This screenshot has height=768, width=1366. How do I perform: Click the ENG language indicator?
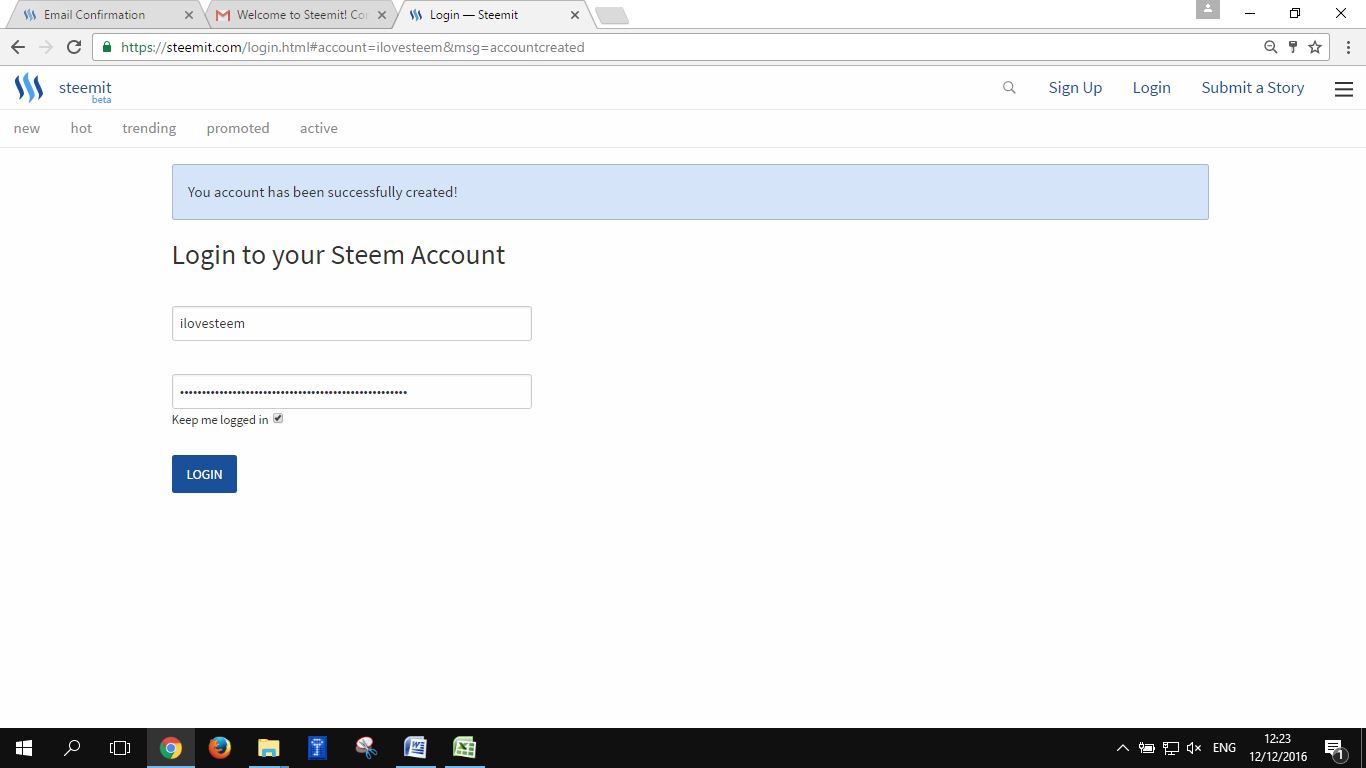pos(1224,748)
